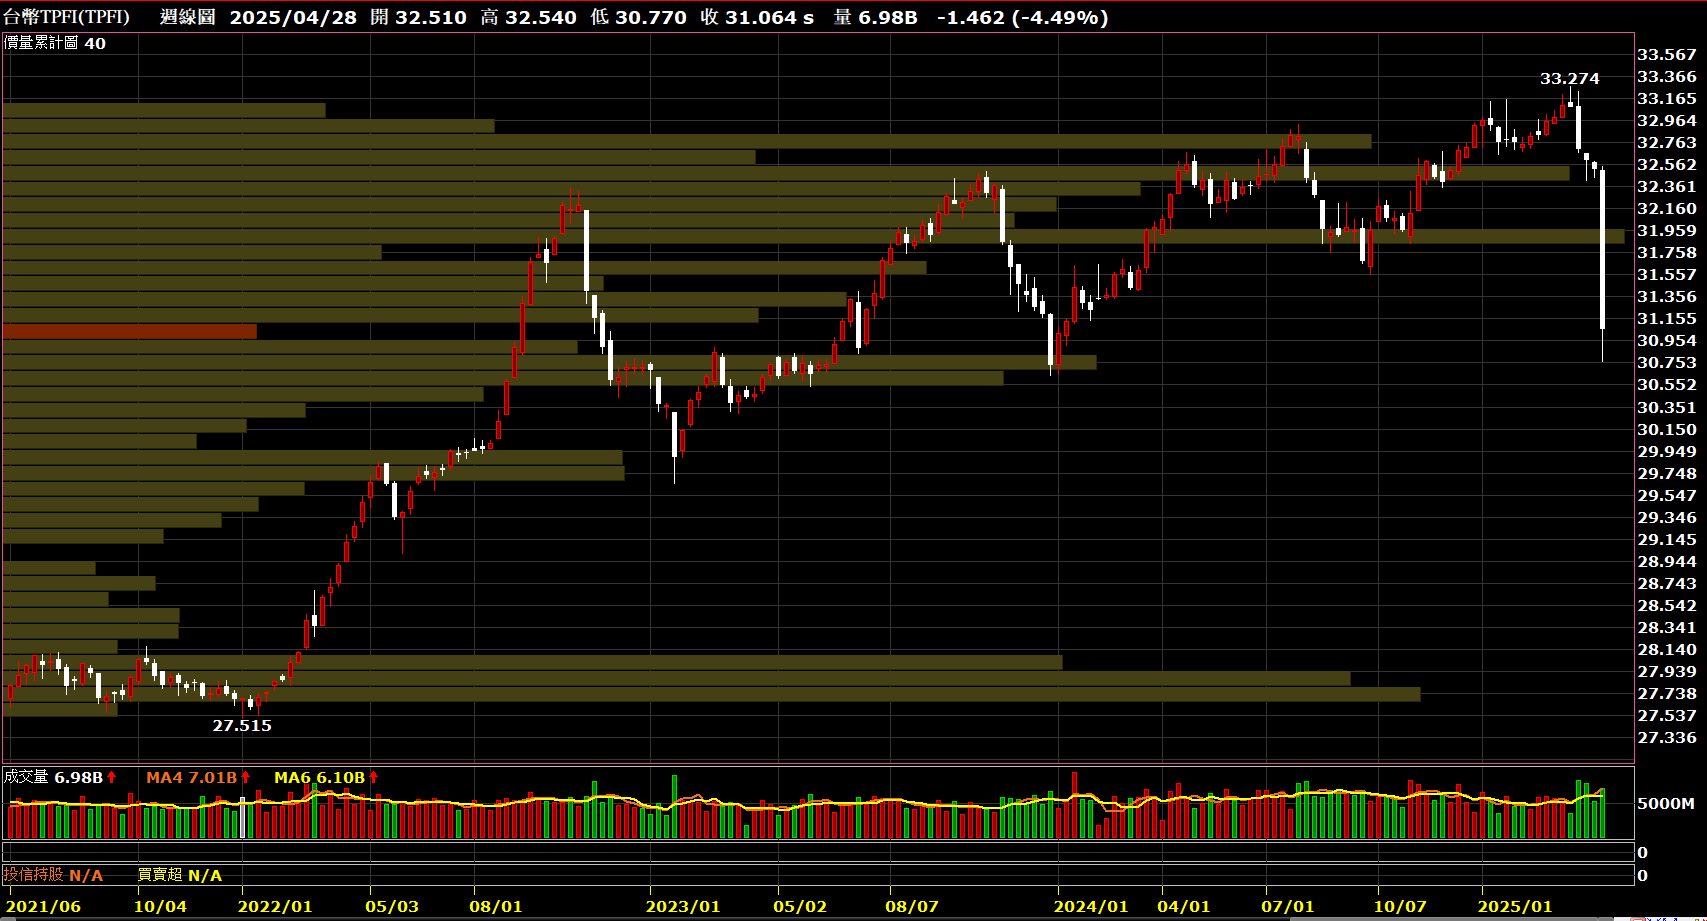Click the 30.351 price axis label
1707x921 pixels.
pos(1667,407)
